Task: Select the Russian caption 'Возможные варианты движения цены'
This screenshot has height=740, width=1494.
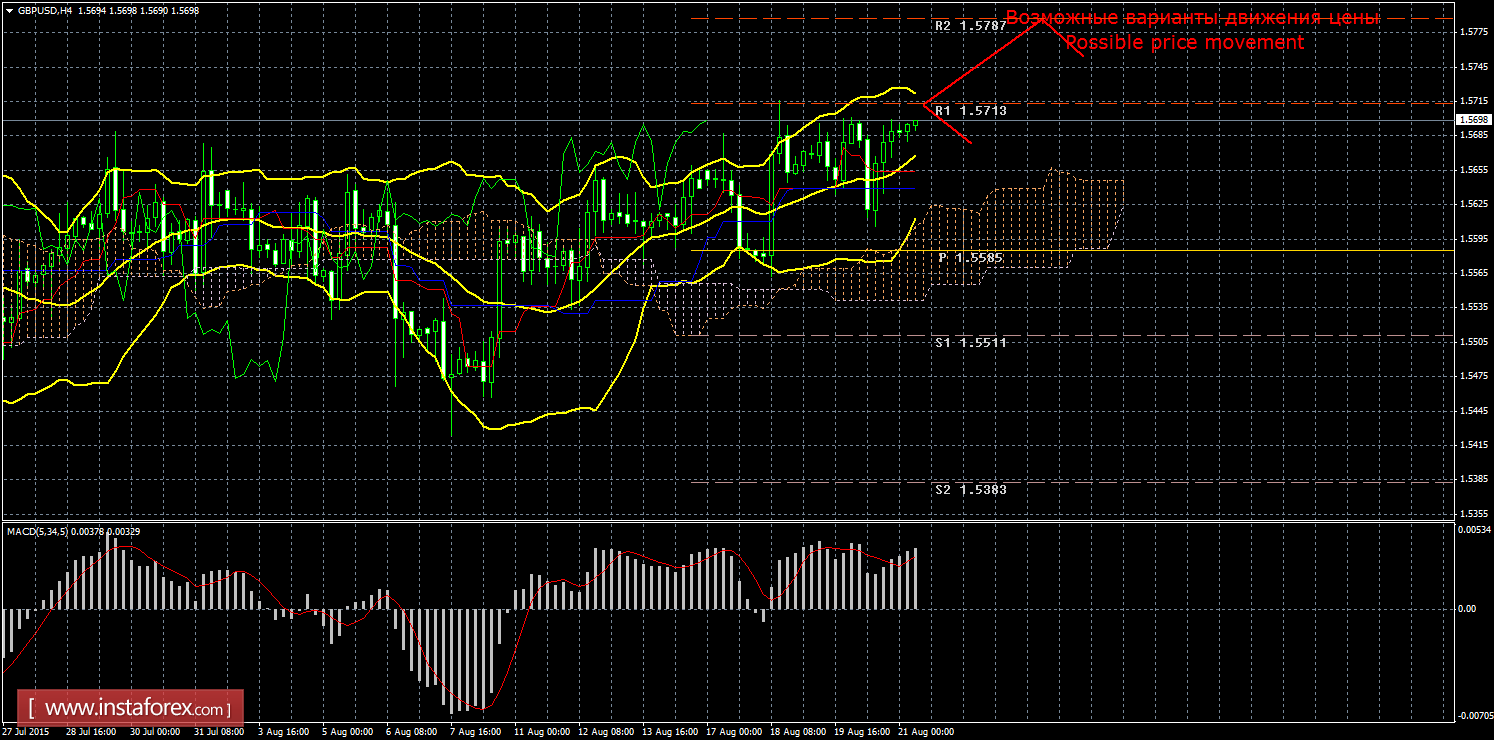Action: [1192, 18]
